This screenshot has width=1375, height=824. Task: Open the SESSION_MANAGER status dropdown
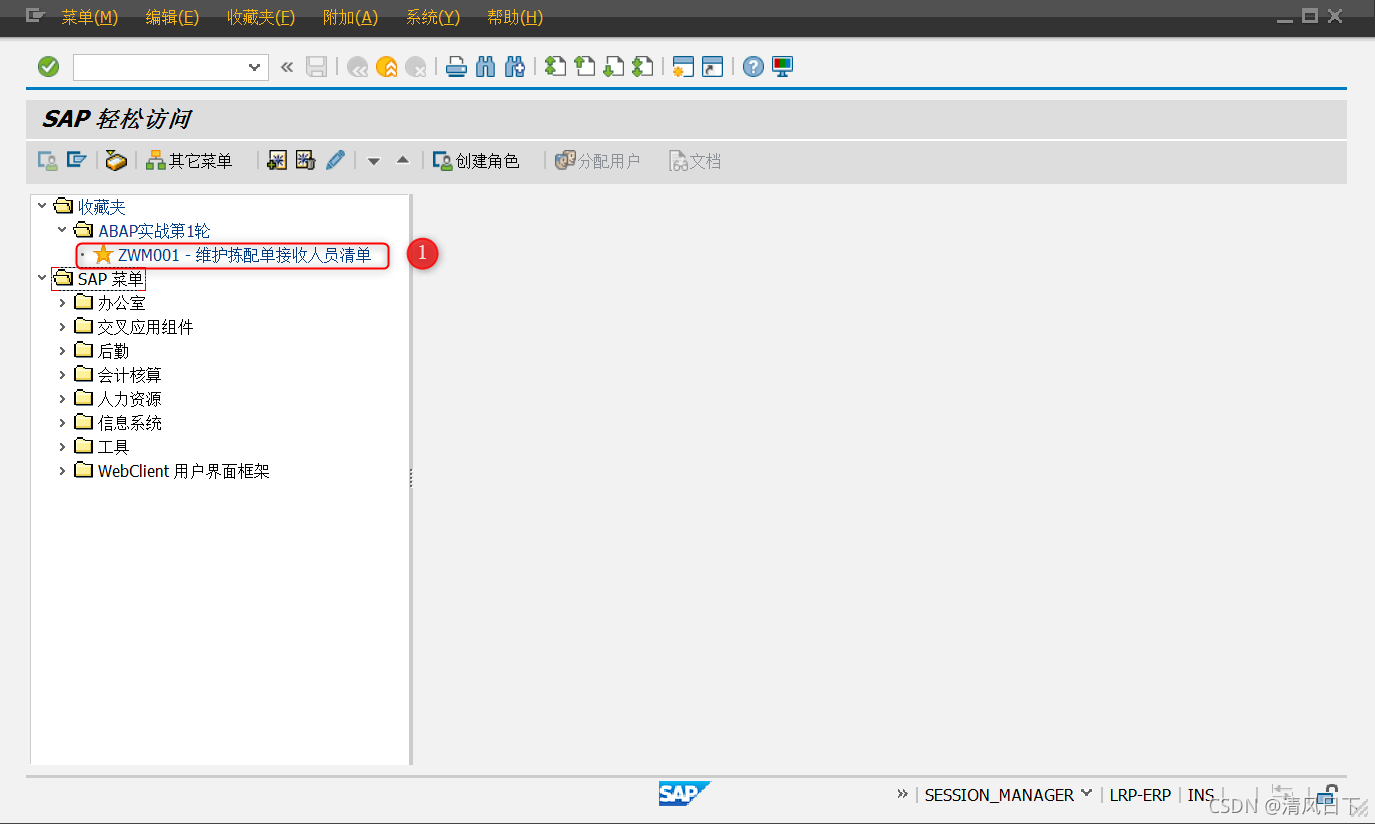click(x=1086, y=794)
